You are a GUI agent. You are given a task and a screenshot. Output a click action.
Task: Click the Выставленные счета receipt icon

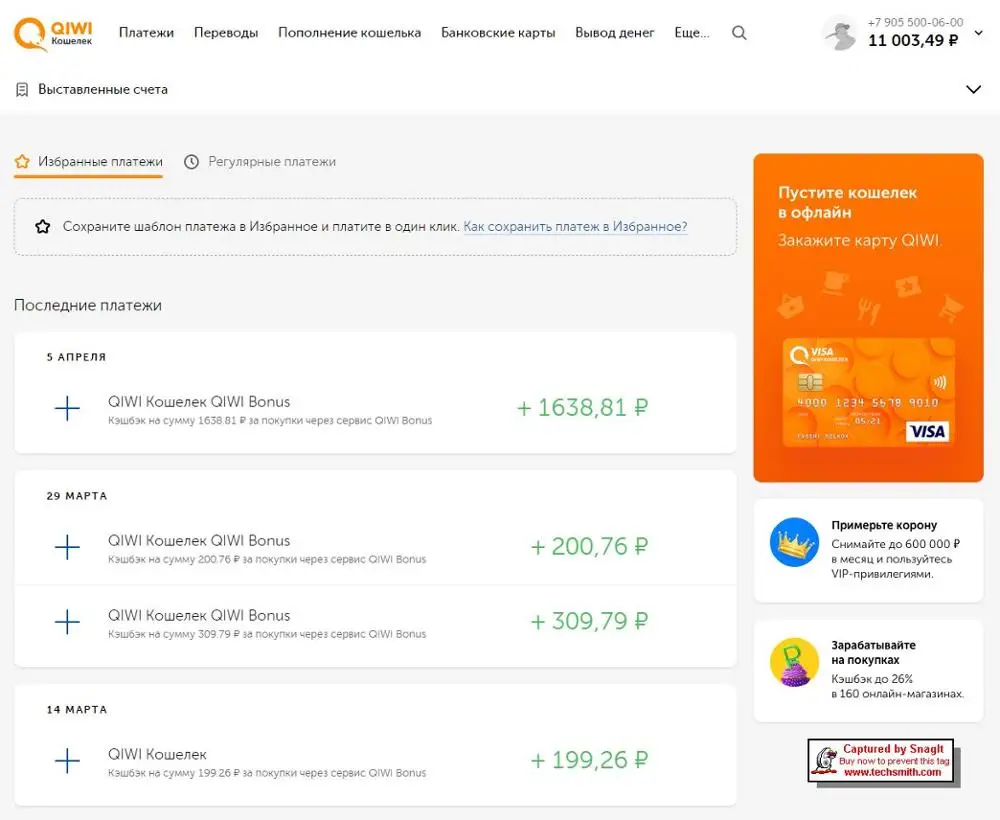tap(22, 89)
